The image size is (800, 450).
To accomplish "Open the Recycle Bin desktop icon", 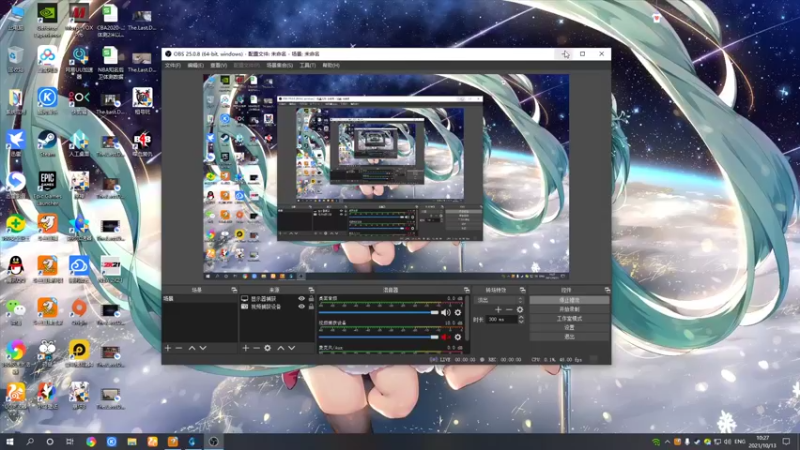I will (16, 59).
